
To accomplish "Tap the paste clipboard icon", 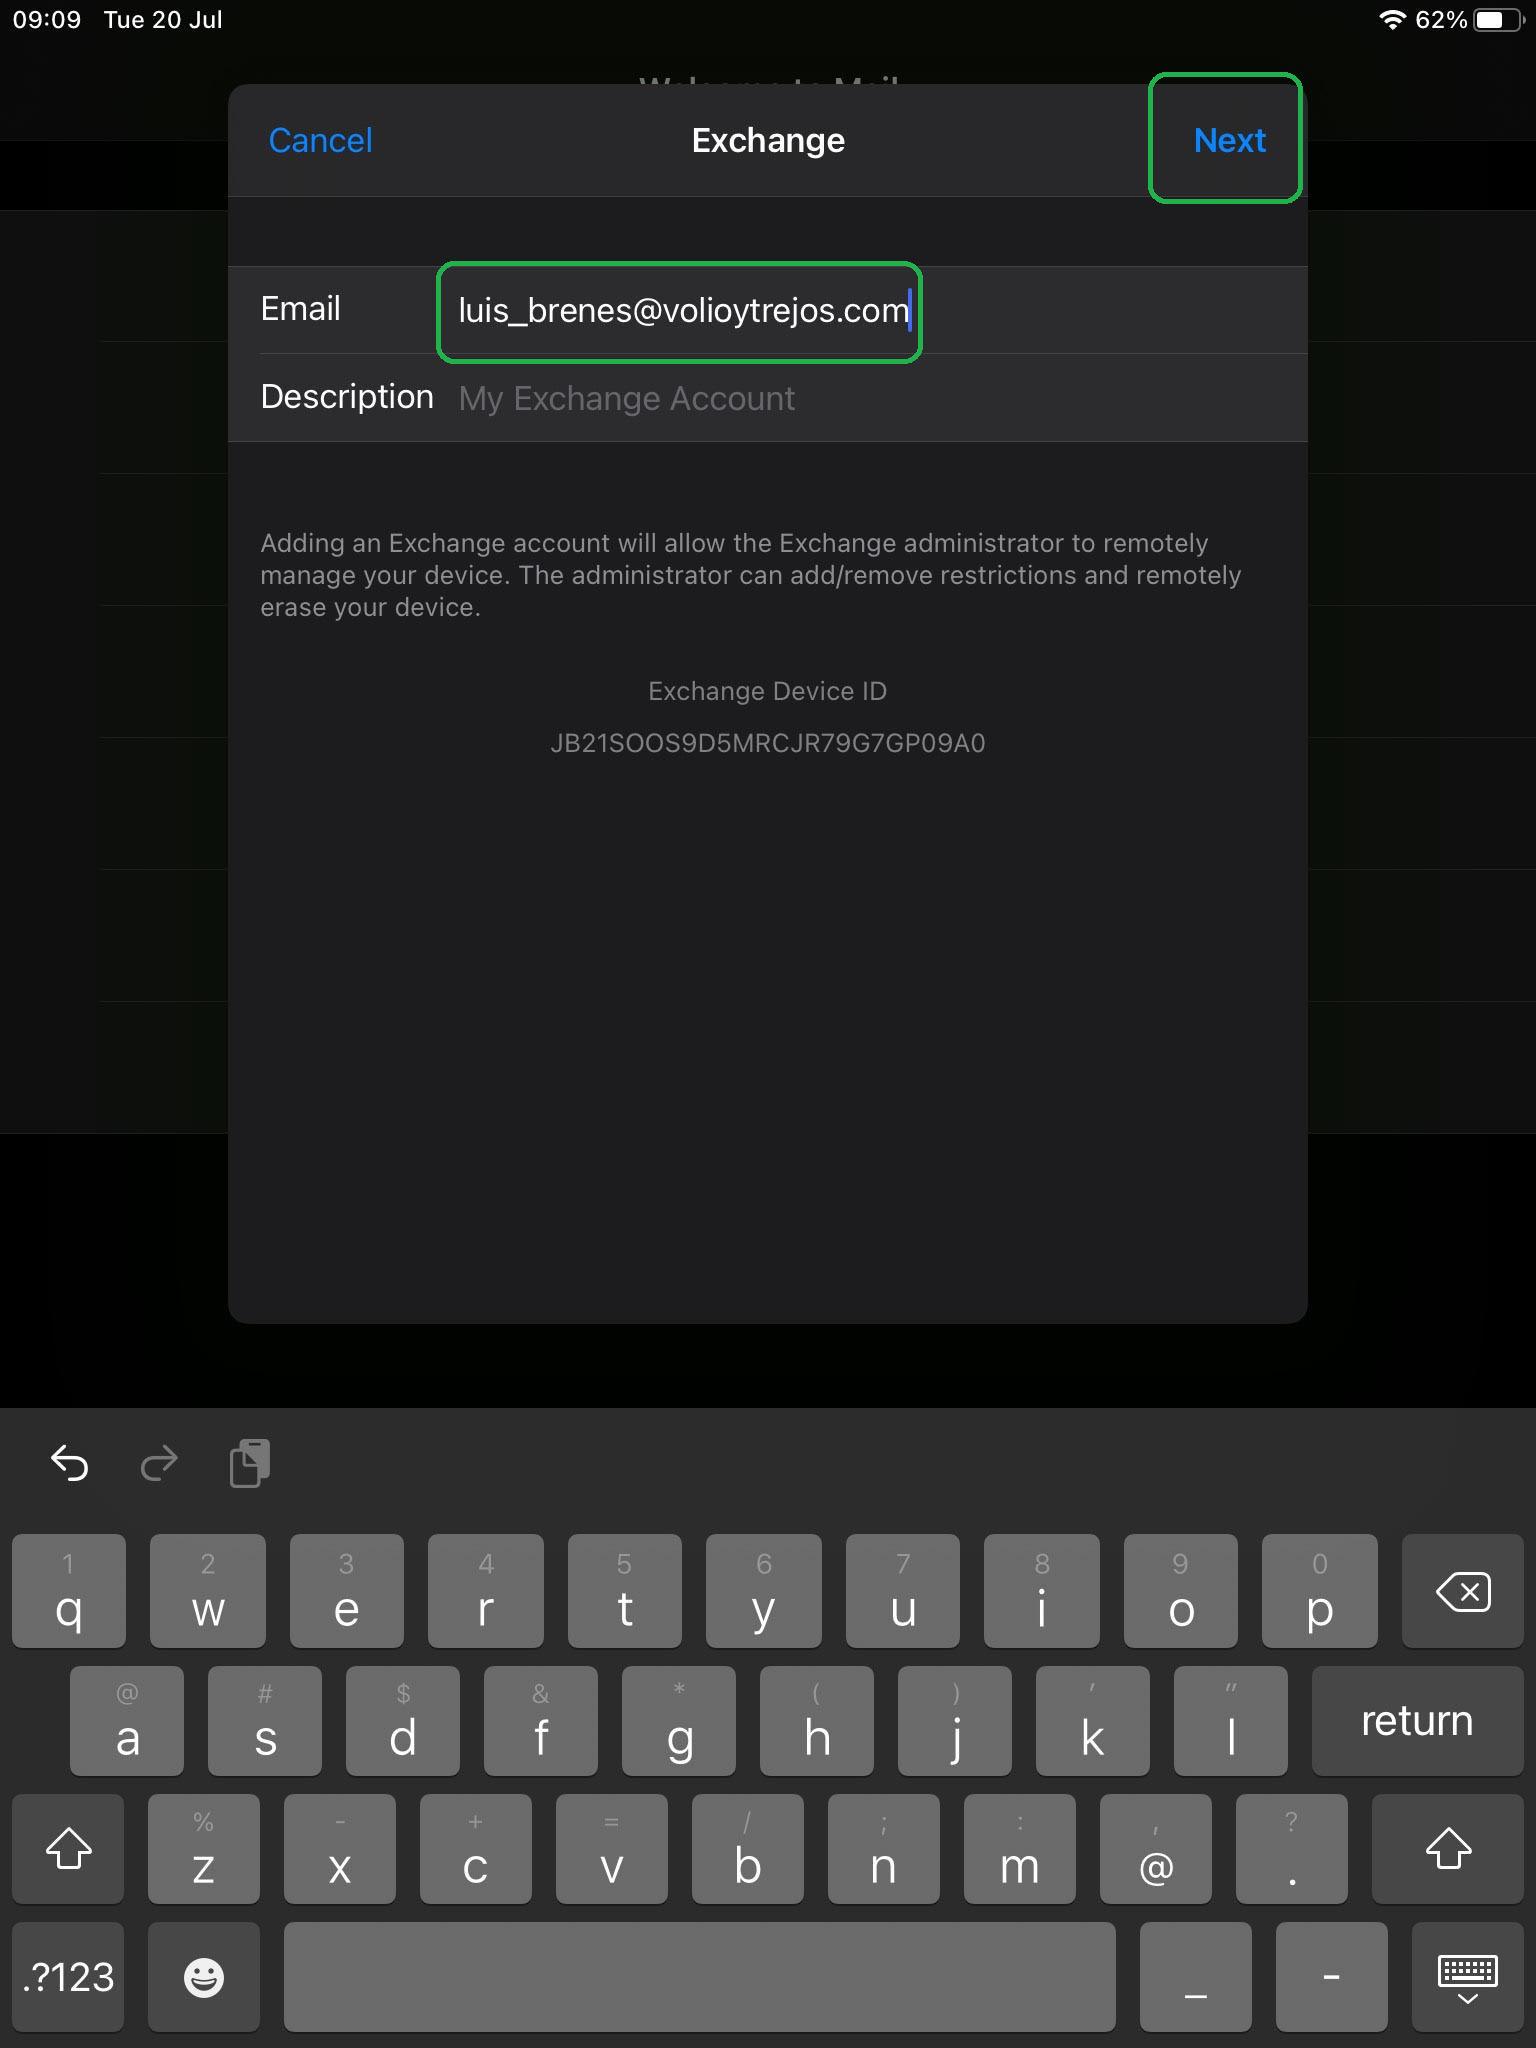I will click(x=250, y=1464).
